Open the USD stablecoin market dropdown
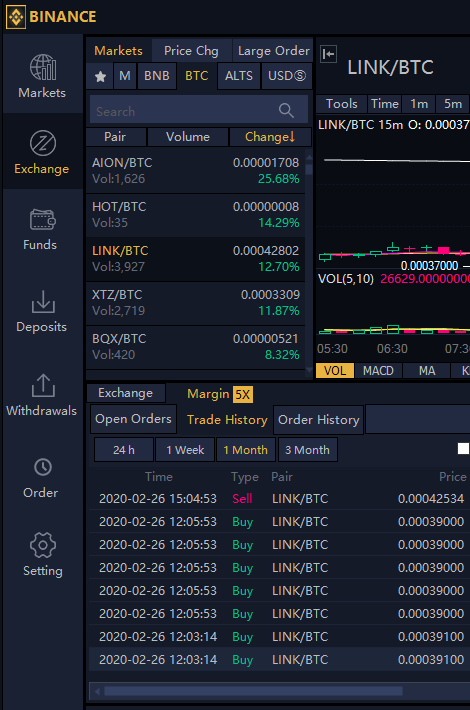Image resolution: width=470 pixels, height=710 pixels. 287,76
